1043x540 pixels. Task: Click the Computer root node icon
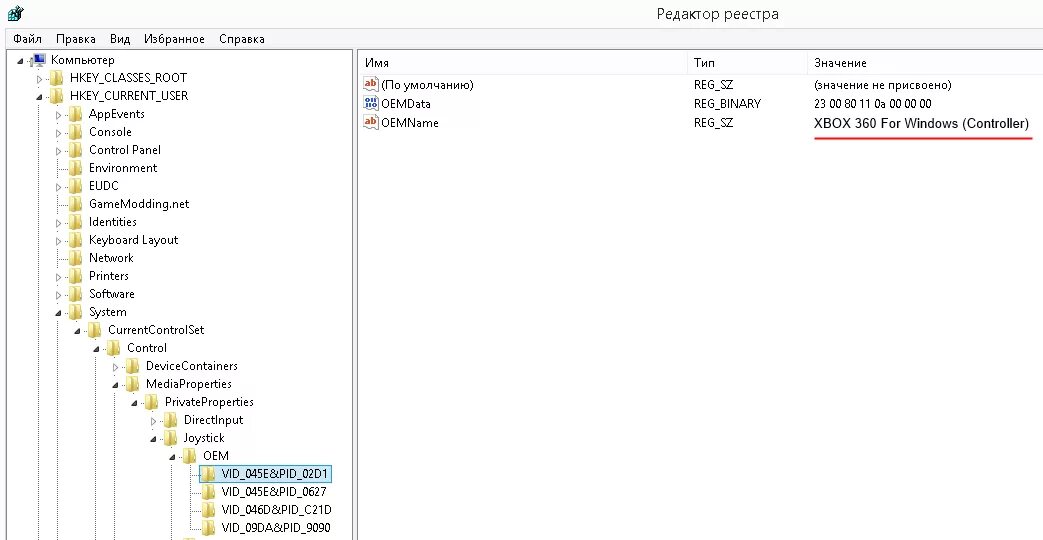click(x=39, y=61)
